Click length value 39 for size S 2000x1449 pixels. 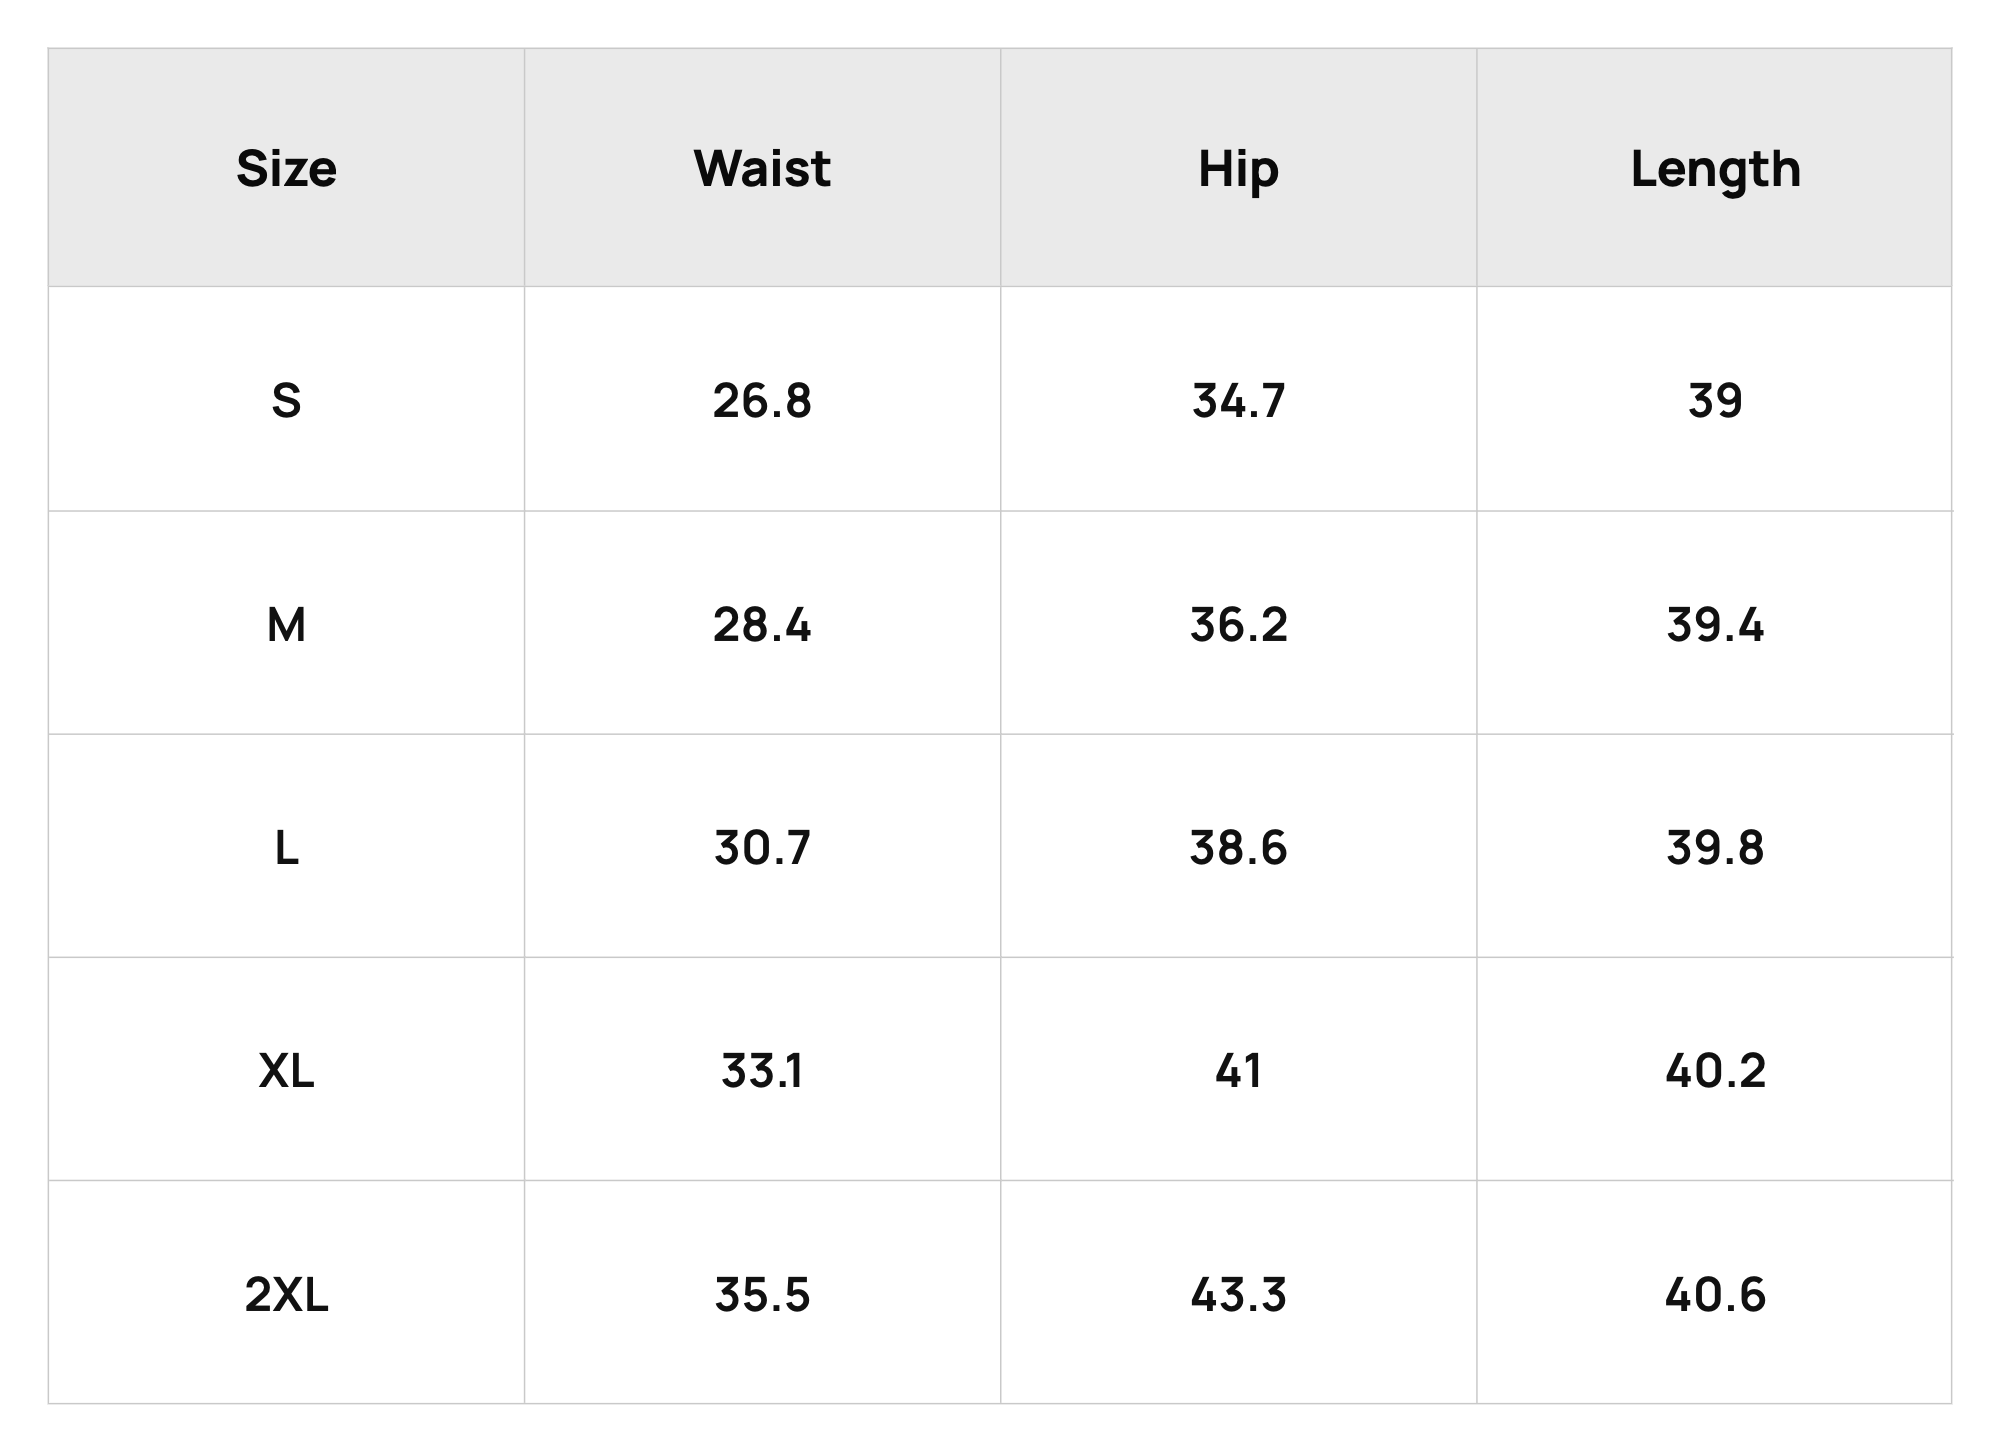coord(1715,400)
